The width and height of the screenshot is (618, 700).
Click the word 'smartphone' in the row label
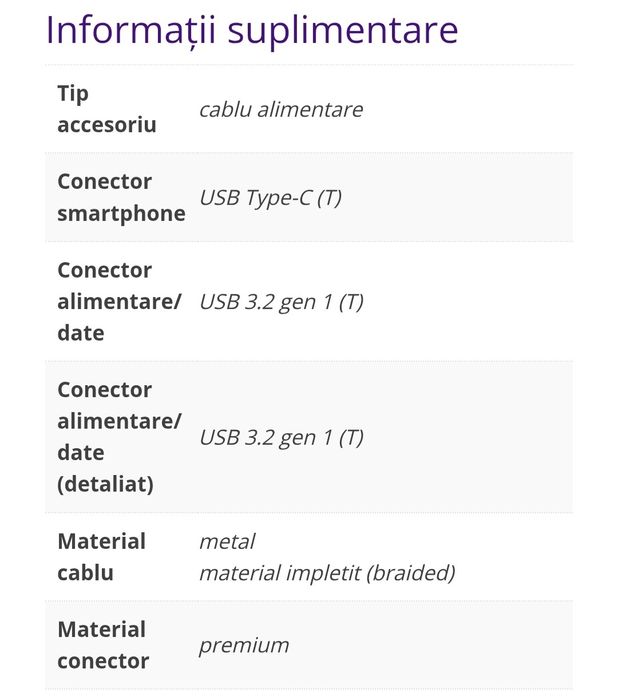pyautogui.click(x=121, y=213)
